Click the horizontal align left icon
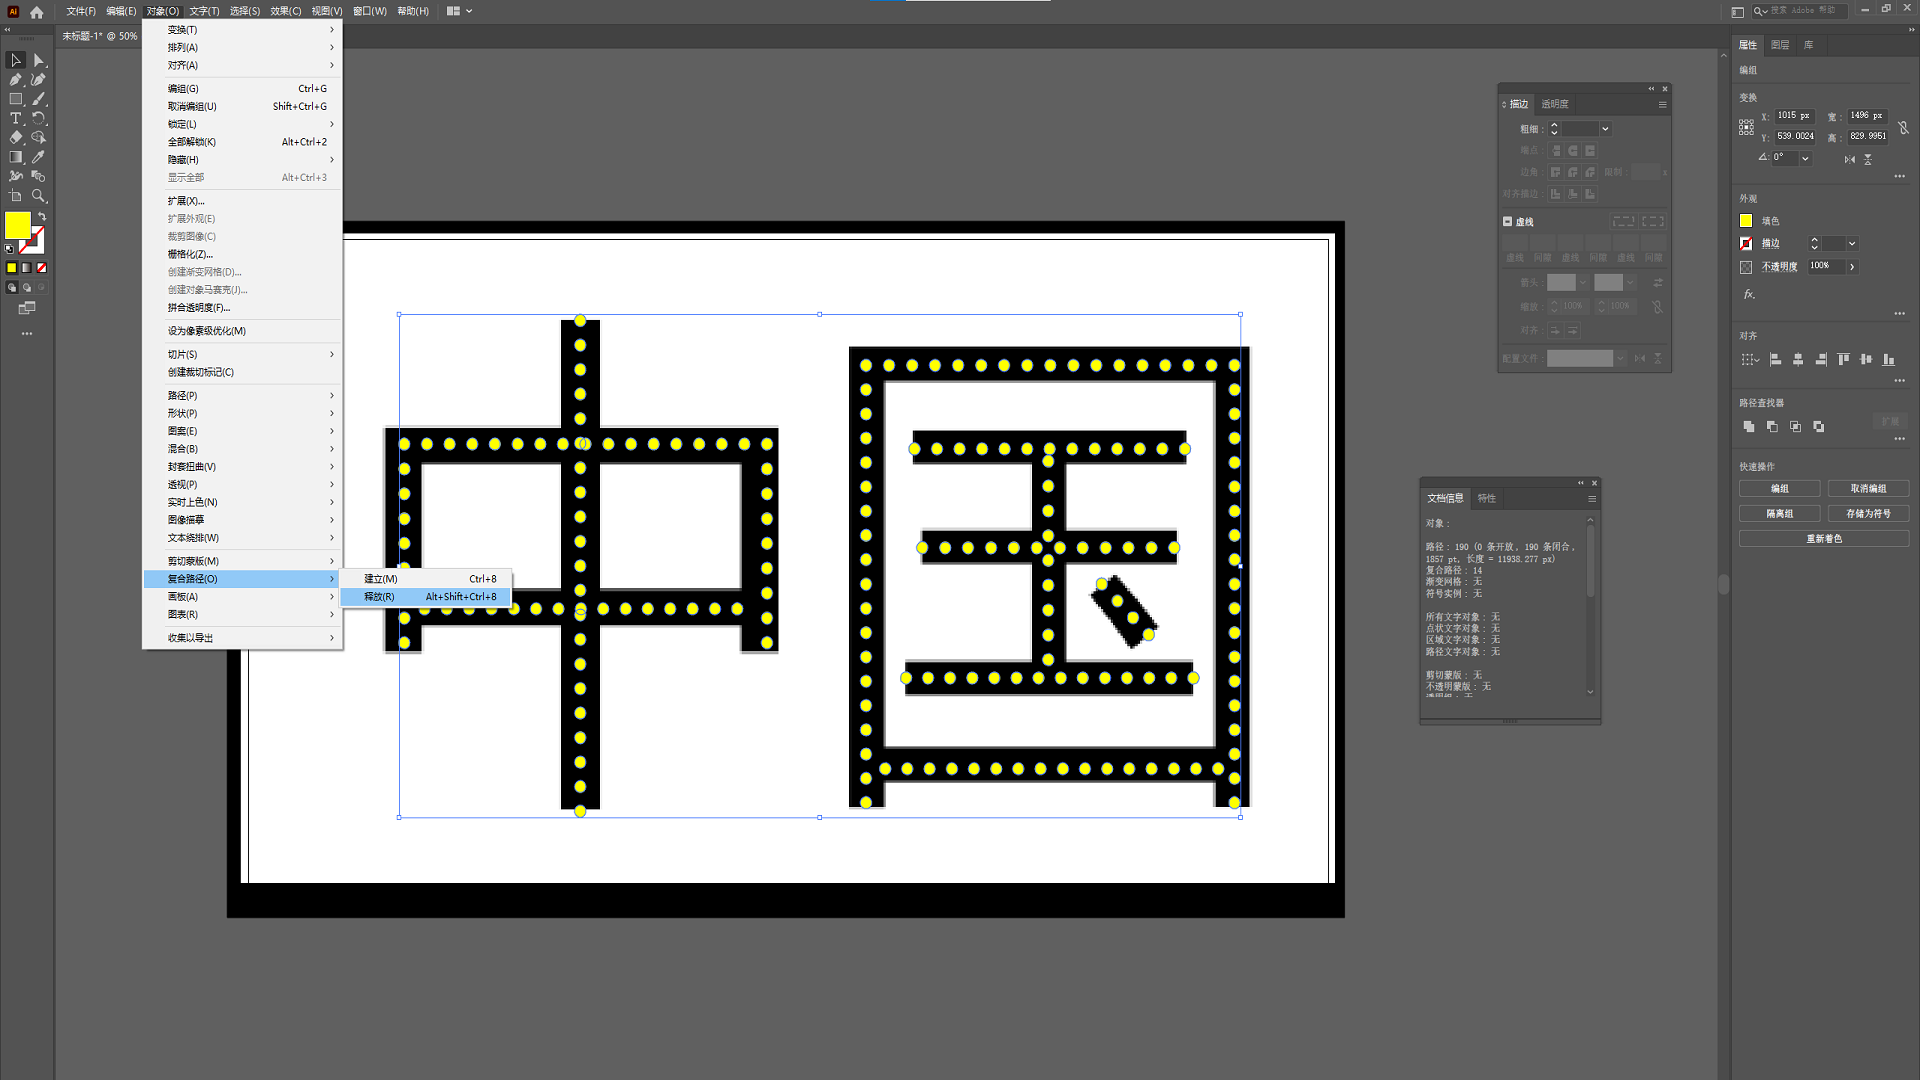Screen dimensions: 1920x1080 (1776, 360)
